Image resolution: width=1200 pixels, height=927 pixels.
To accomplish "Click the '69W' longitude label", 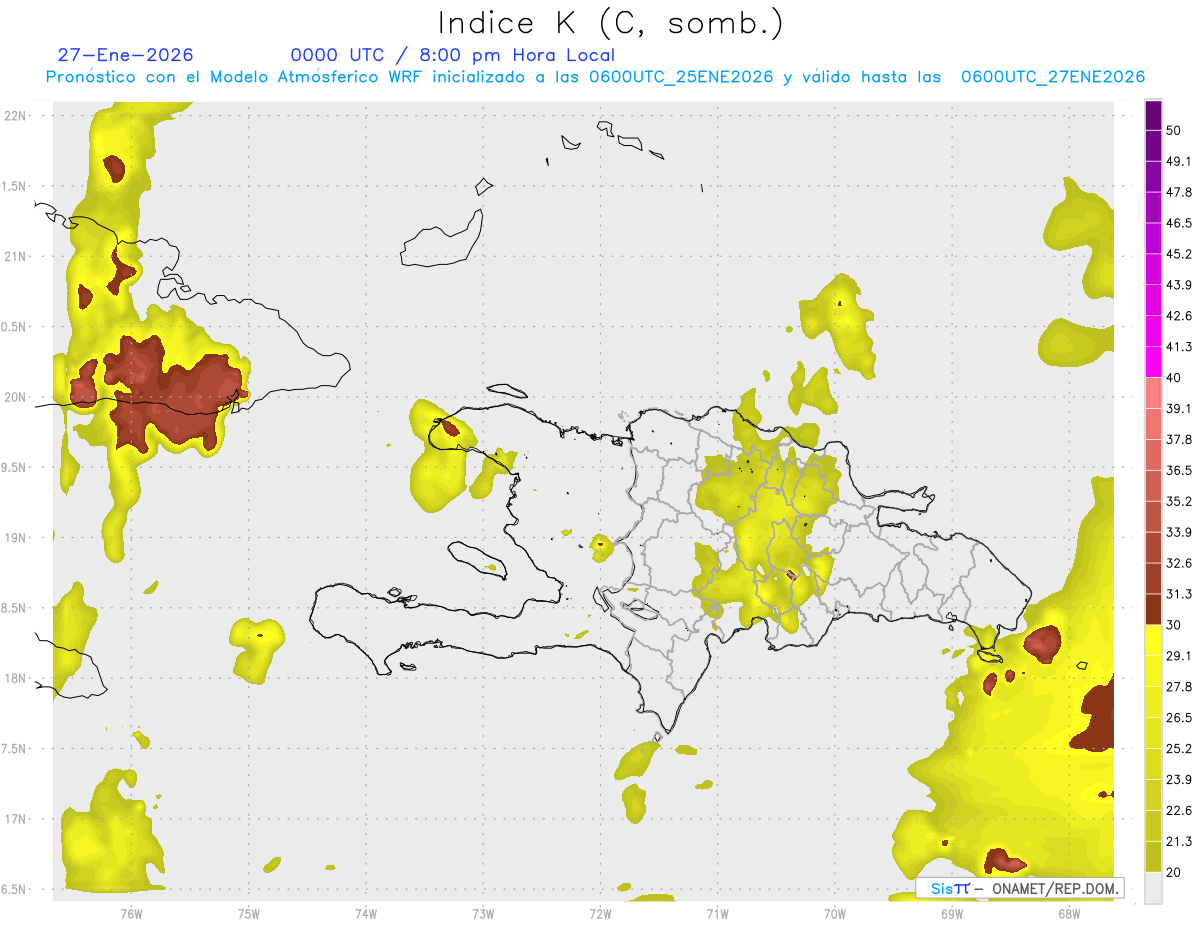I will tap(952, 914).
